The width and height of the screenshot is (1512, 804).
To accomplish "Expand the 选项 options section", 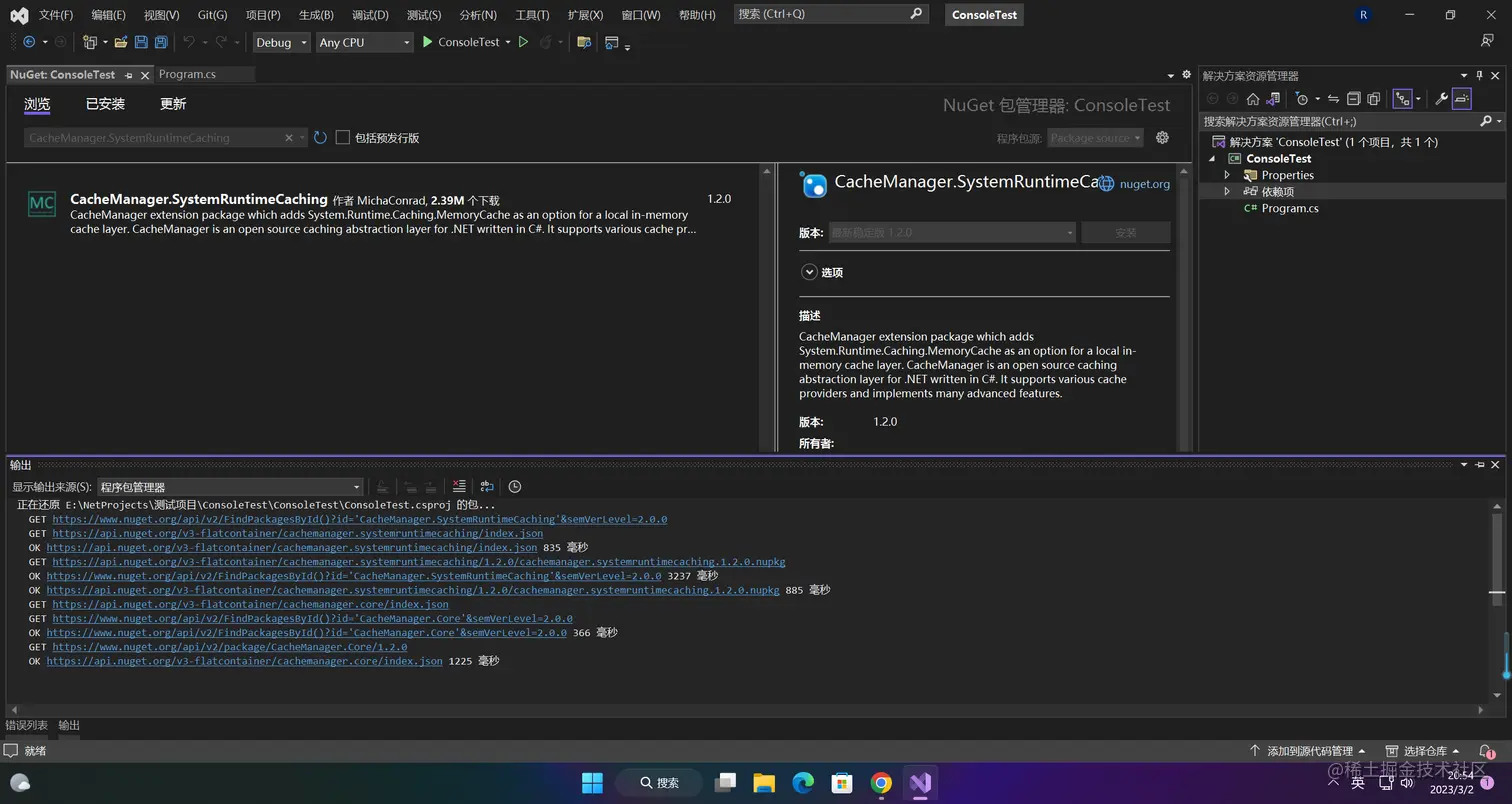I will point(809,272).
